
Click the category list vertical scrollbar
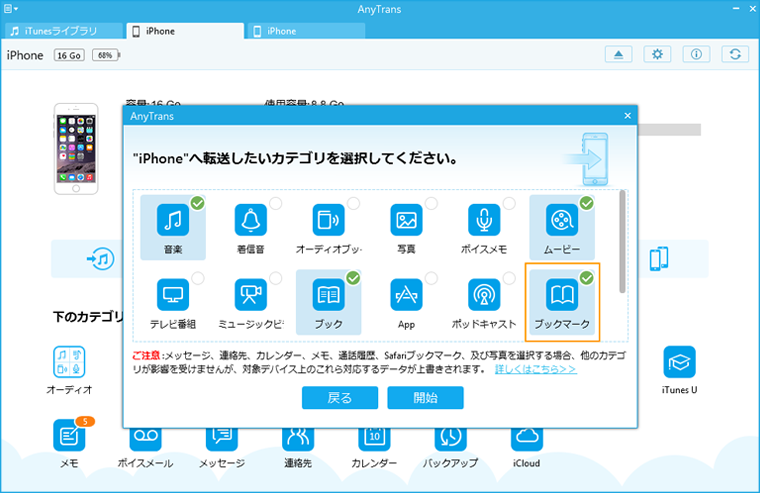(x=622, y=242)
